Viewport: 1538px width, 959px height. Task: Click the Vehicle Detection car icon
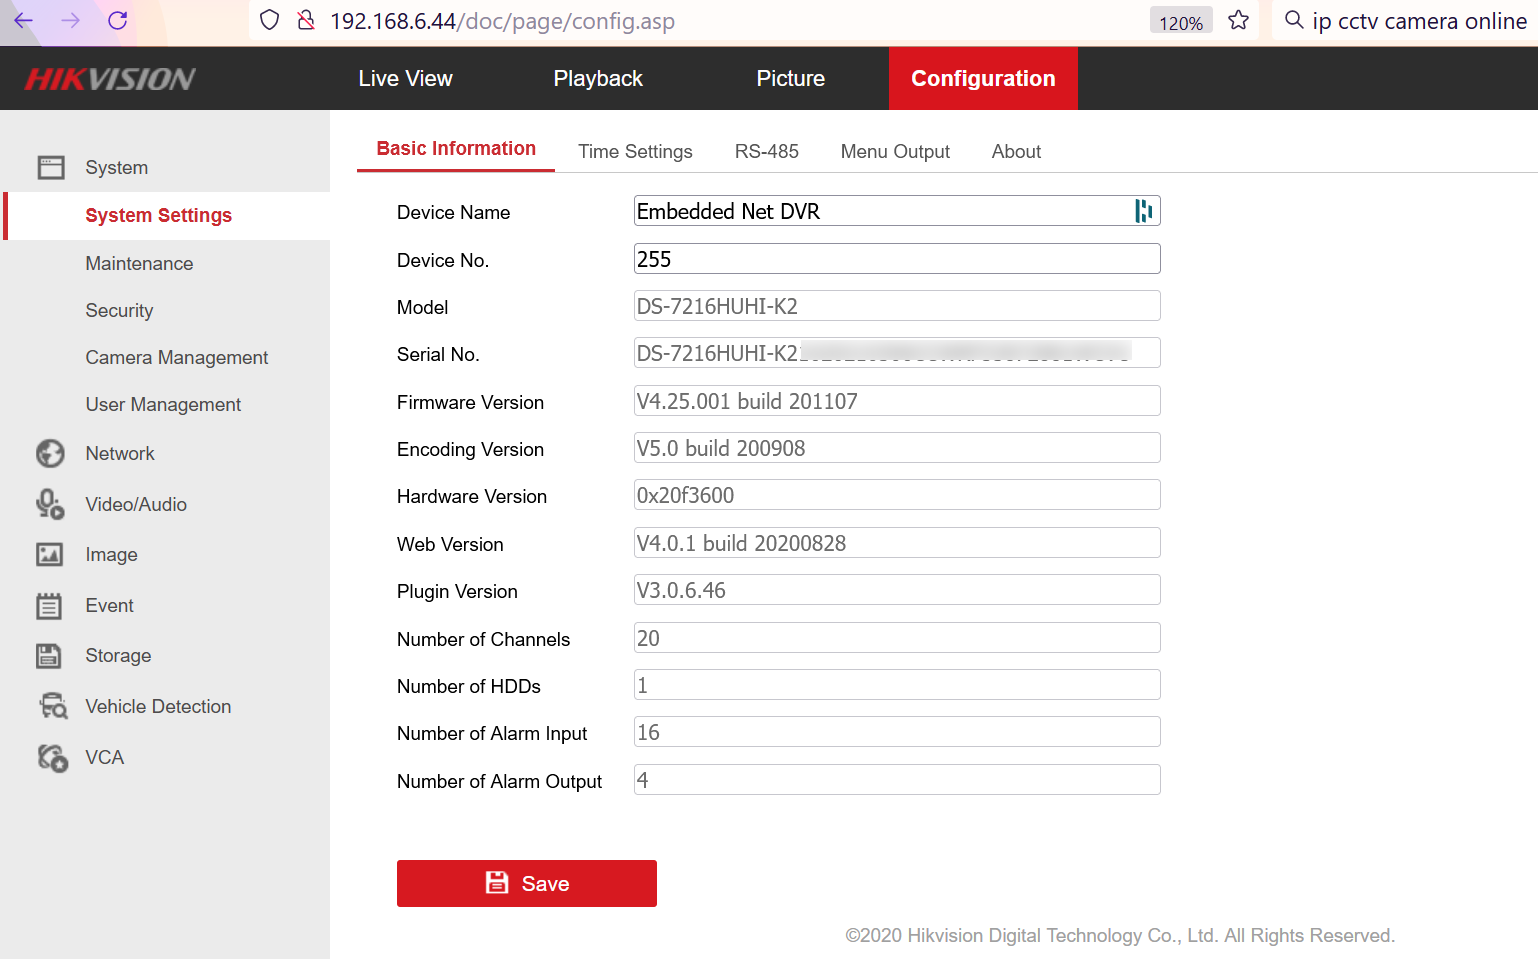click(53, 707)
